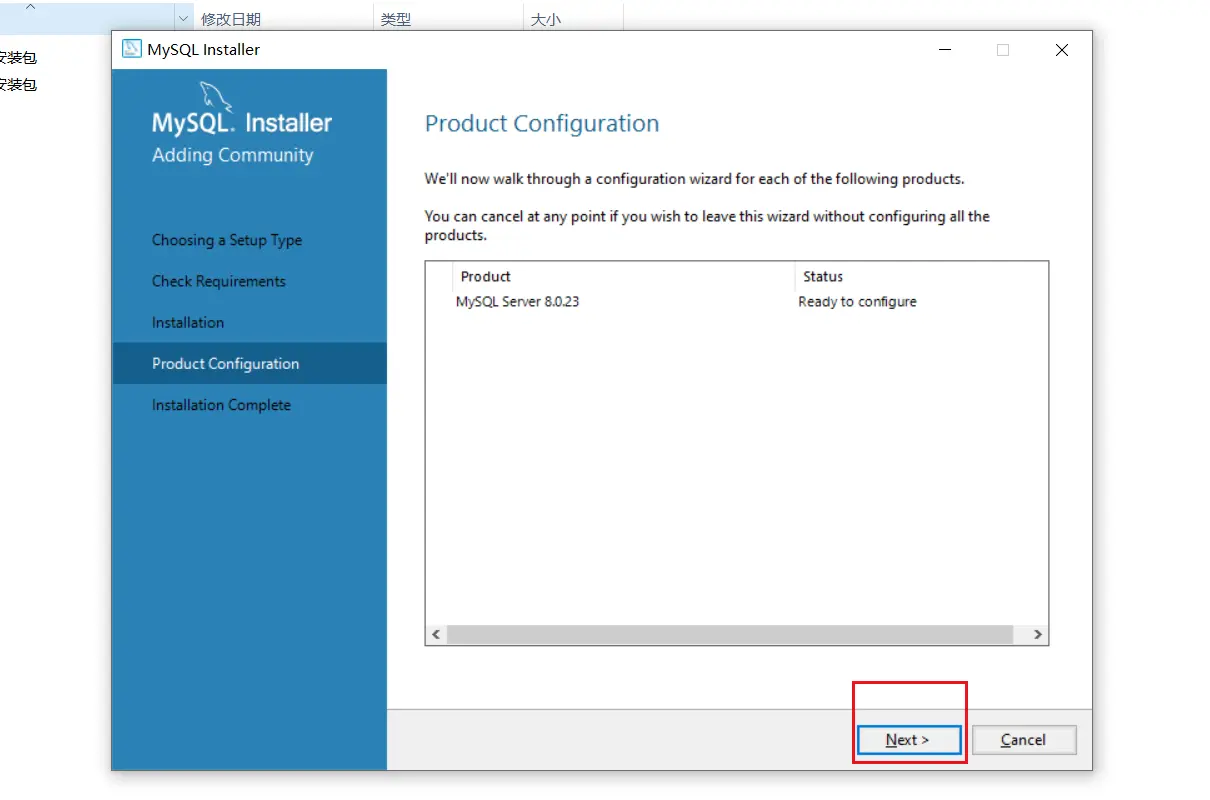This screenshot has height=800, width=1210.
Task: Click the MySQL dolphin logo
Action: (x=217, y=97)
